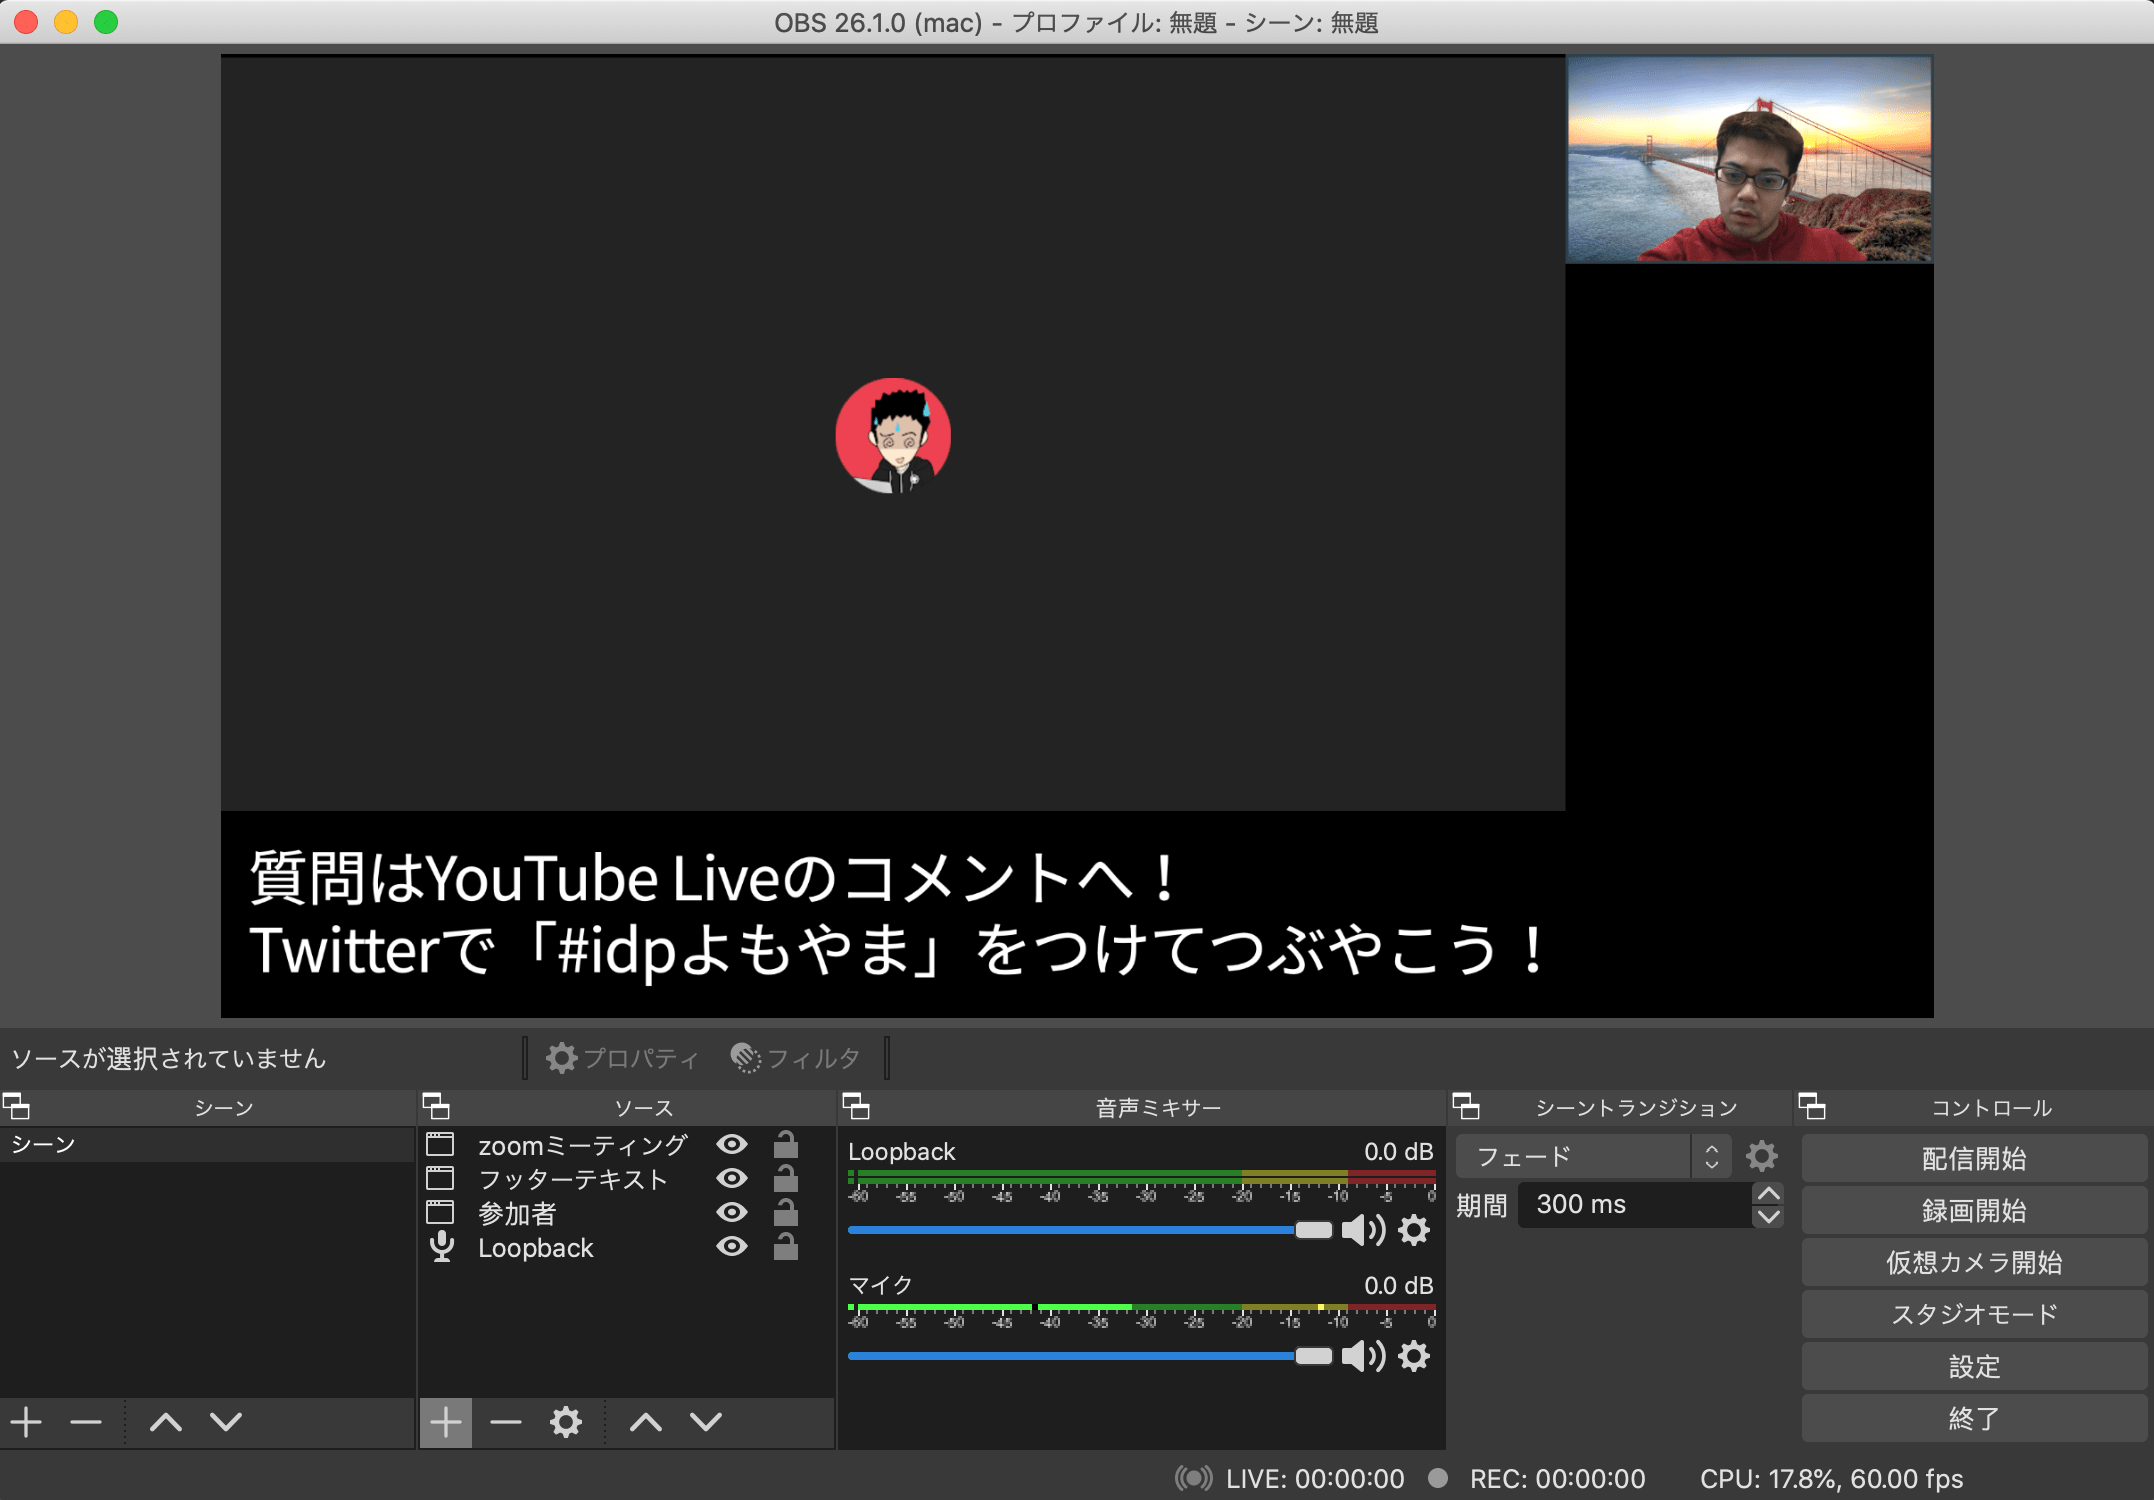The height and width of the screenshot is (1500, 2154).
Task: Open 設定 settings
Action: (x=1974, y=1367)
